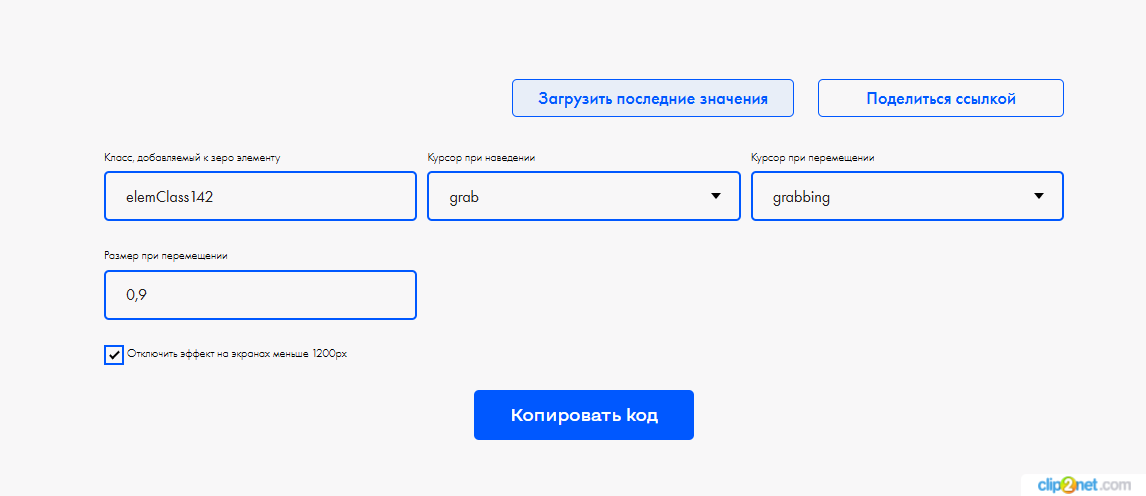The height and width of the screenshot is (496, 1146).
Task: Expand the arrow of the 'grabbing' cursor dropdown
Action: pyautogui.click(x=1039, y=196)
